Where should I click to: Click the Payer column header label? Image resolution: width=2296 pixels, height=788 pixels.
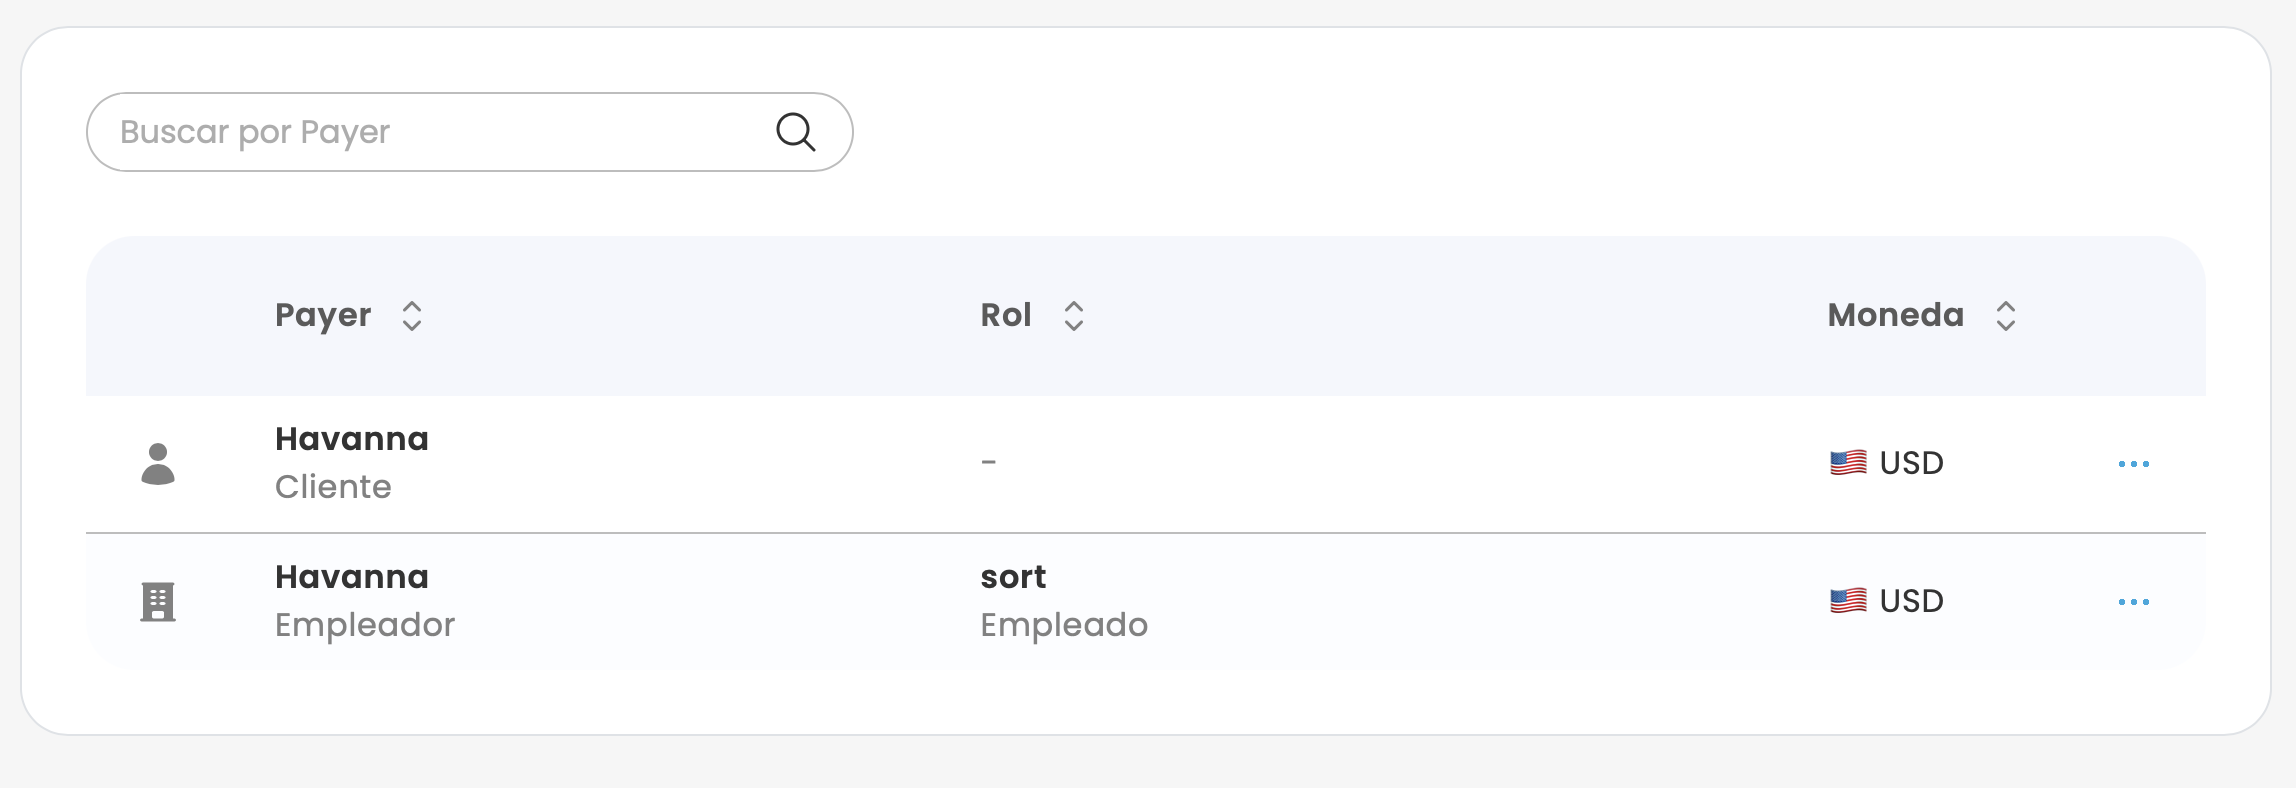[x=323, y=316]
